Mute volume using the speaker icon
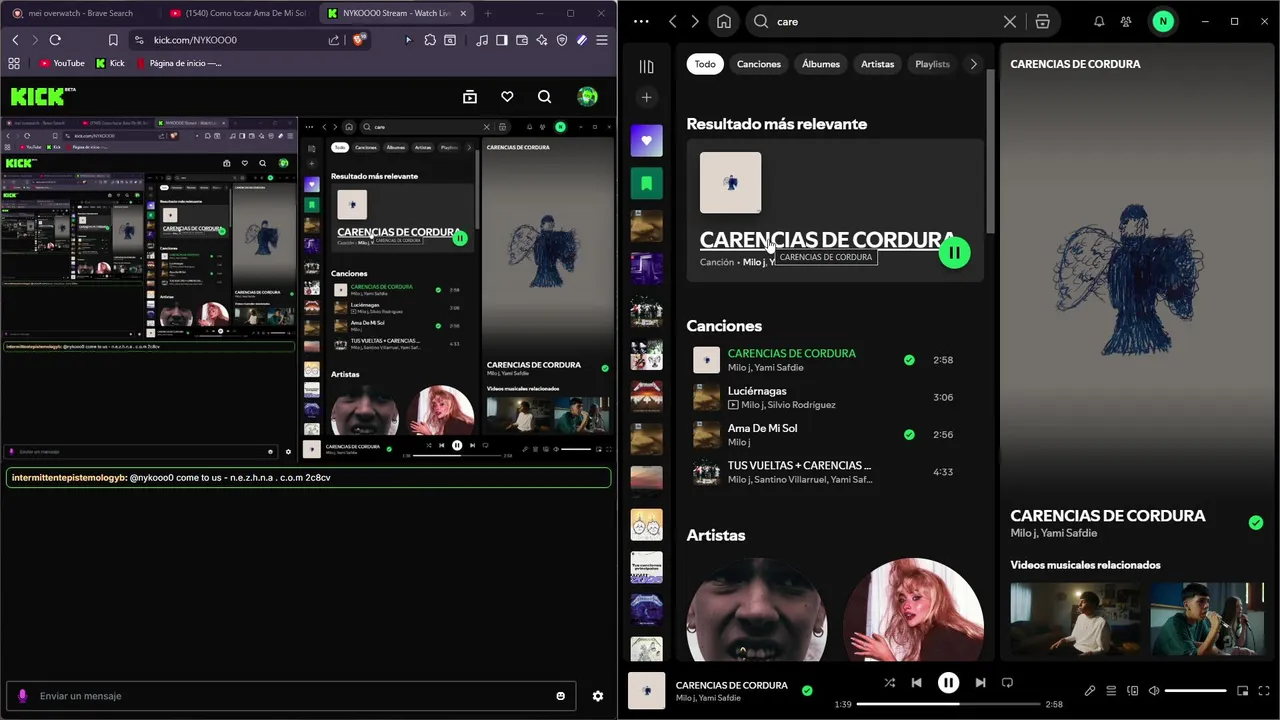Viewport: 1280px width, 720px height. (1154, 691)
